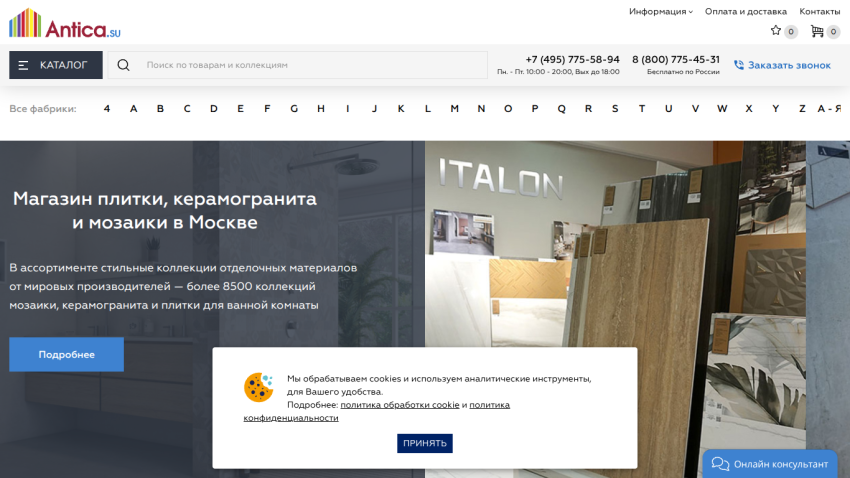
Task: Filter factories by letter B
Action: 160,109
